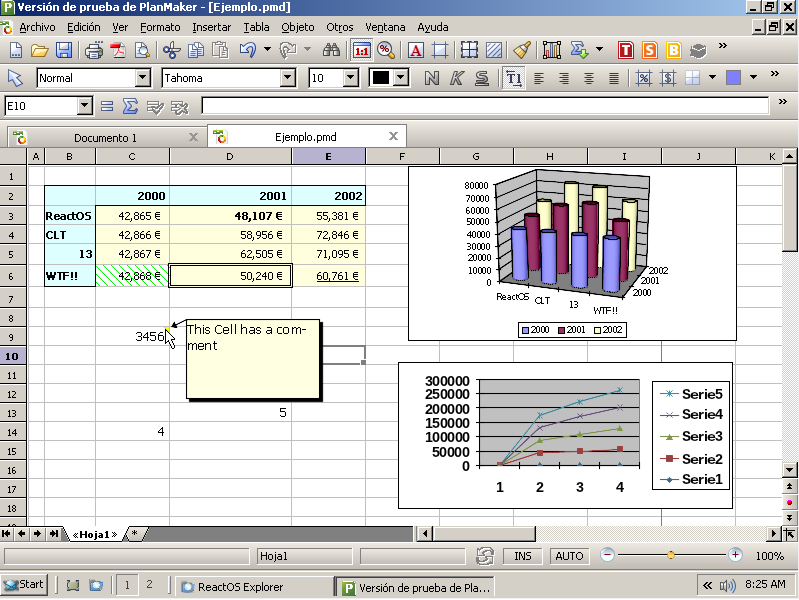
Task: Click the Save document floppy disk icon
Action: (x=63, y=49)
